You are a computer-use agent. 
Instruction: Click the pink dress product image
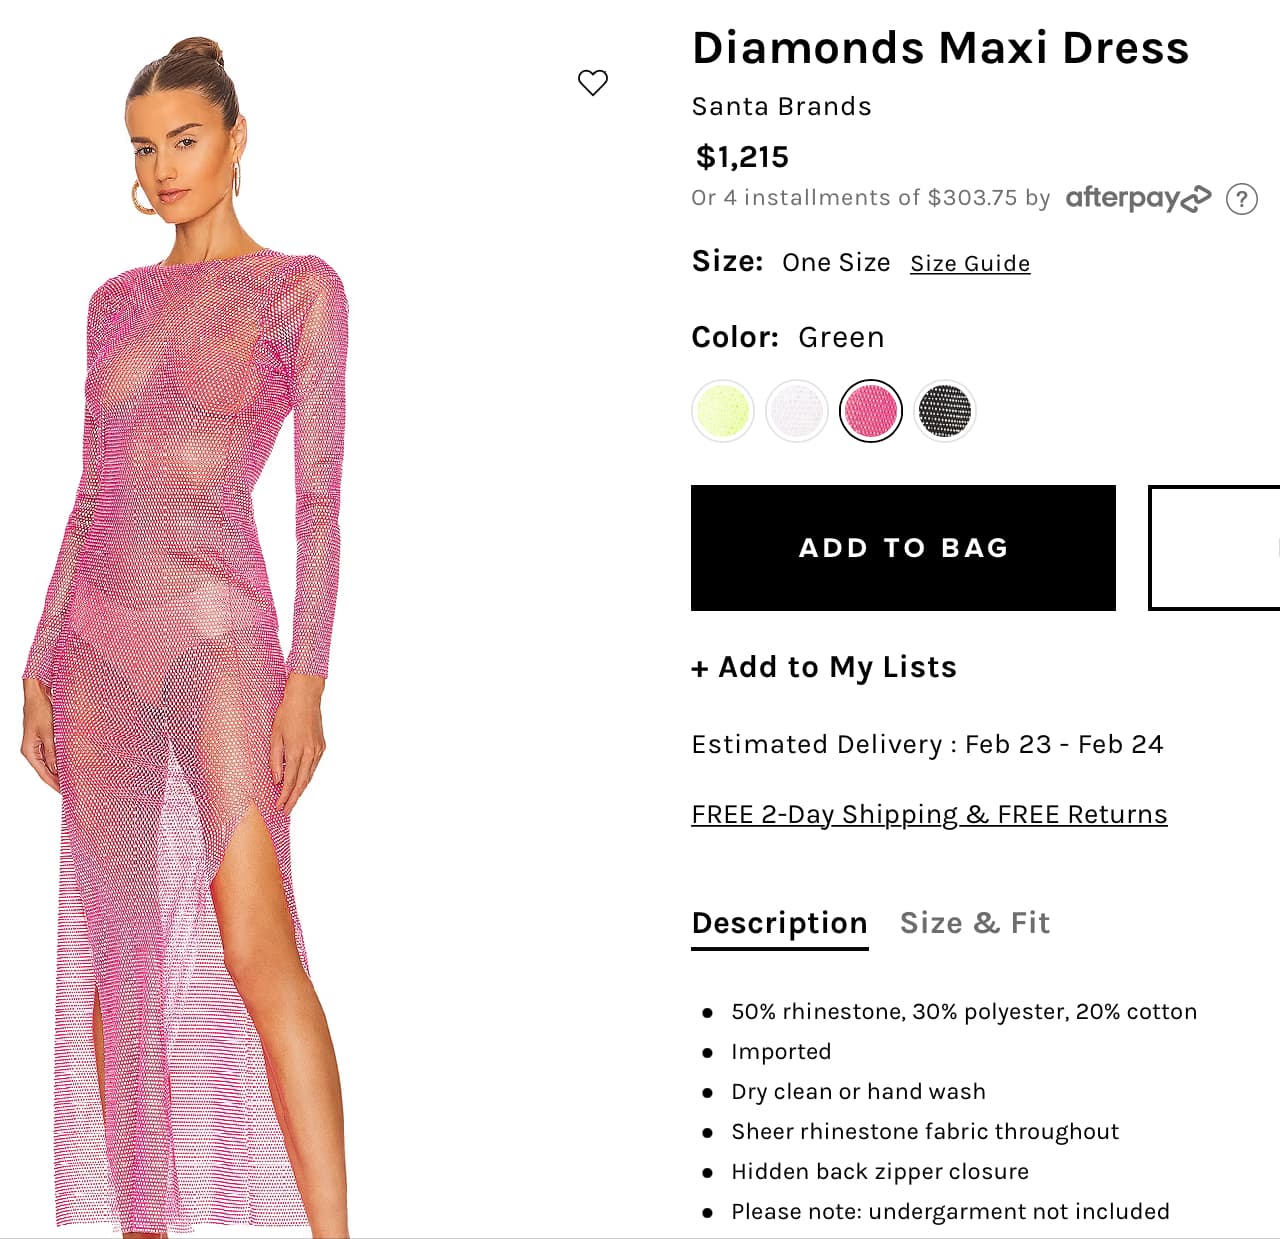coord(190,638)
